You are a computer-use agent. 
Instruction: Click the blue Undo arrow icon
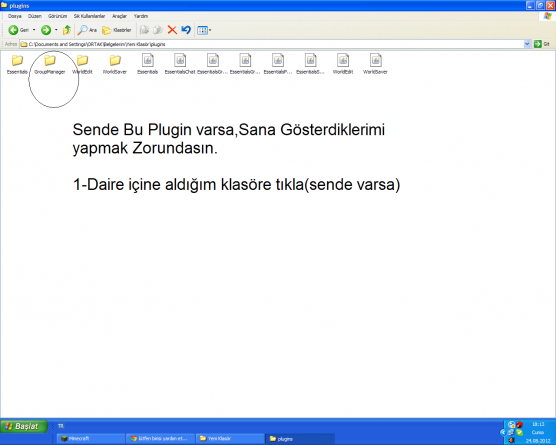coord(186,30)
